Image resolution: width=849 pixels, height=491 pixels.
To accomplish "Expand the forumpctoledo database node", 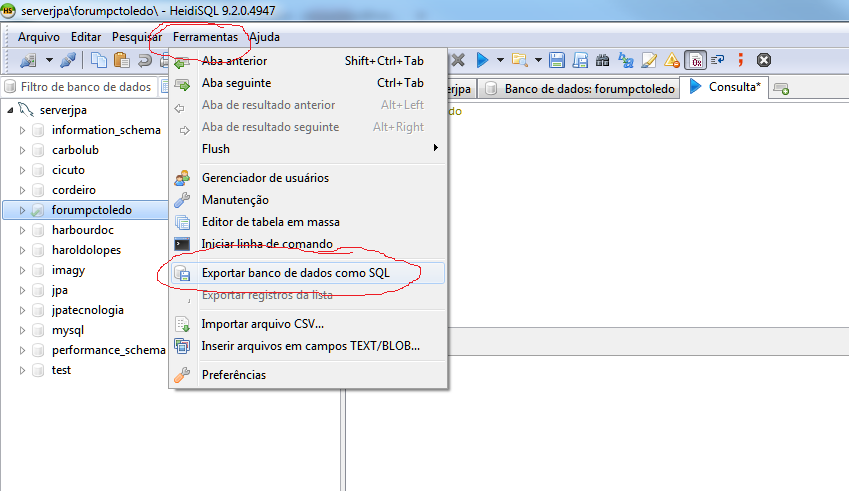I will point(22,210).
